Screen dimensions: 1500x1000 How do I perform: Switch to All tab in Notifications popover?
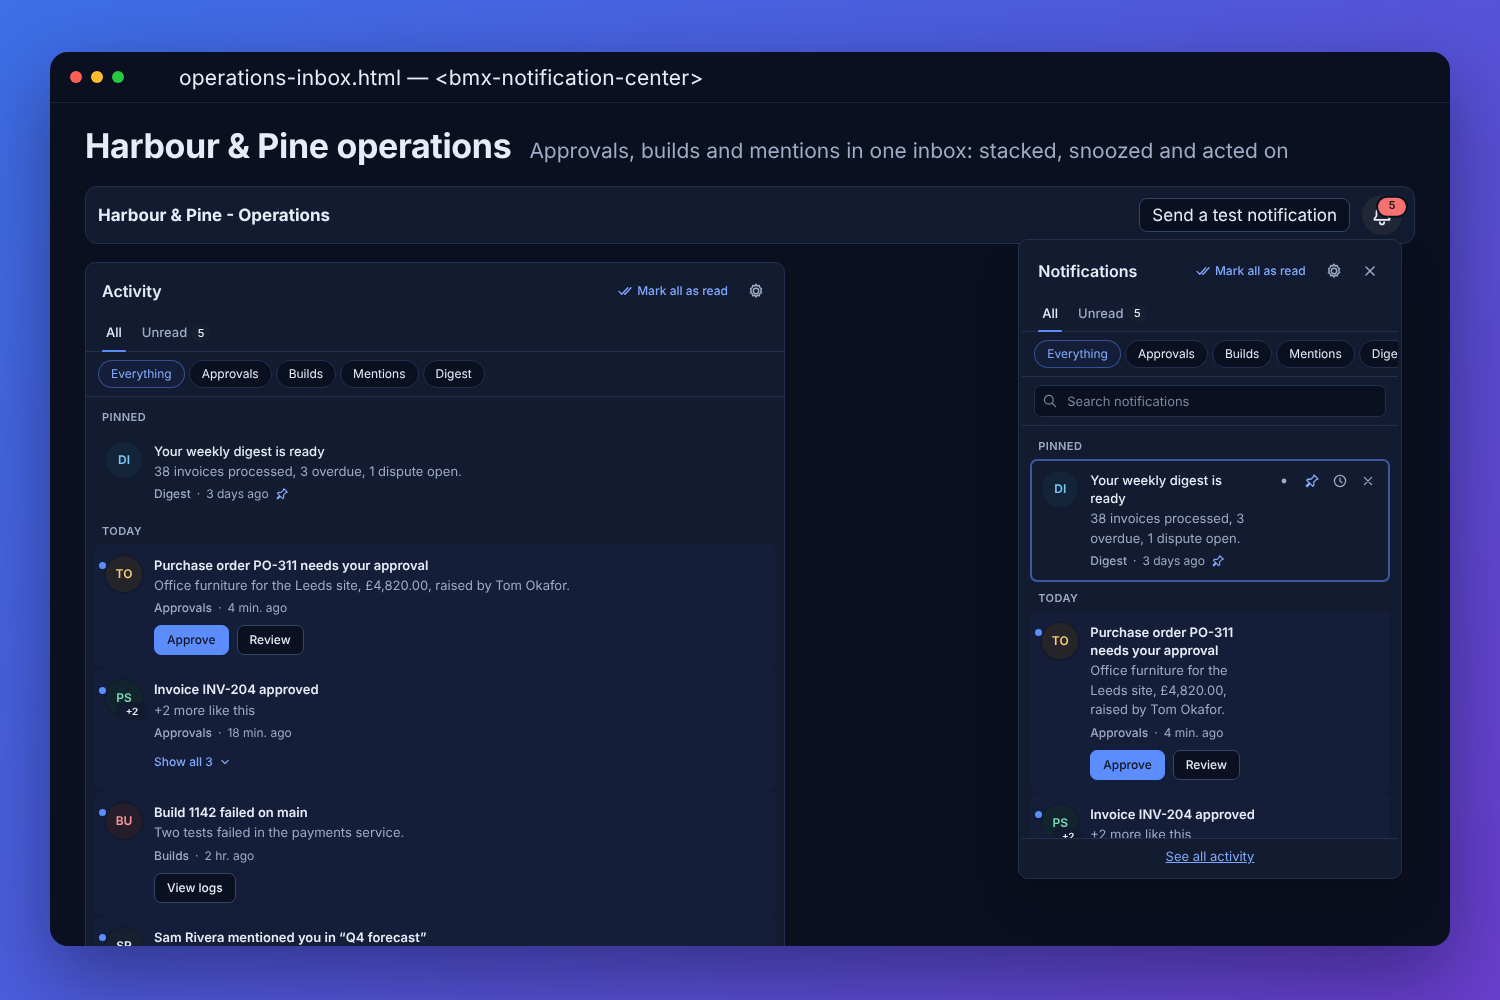(x=1050, y=314)
